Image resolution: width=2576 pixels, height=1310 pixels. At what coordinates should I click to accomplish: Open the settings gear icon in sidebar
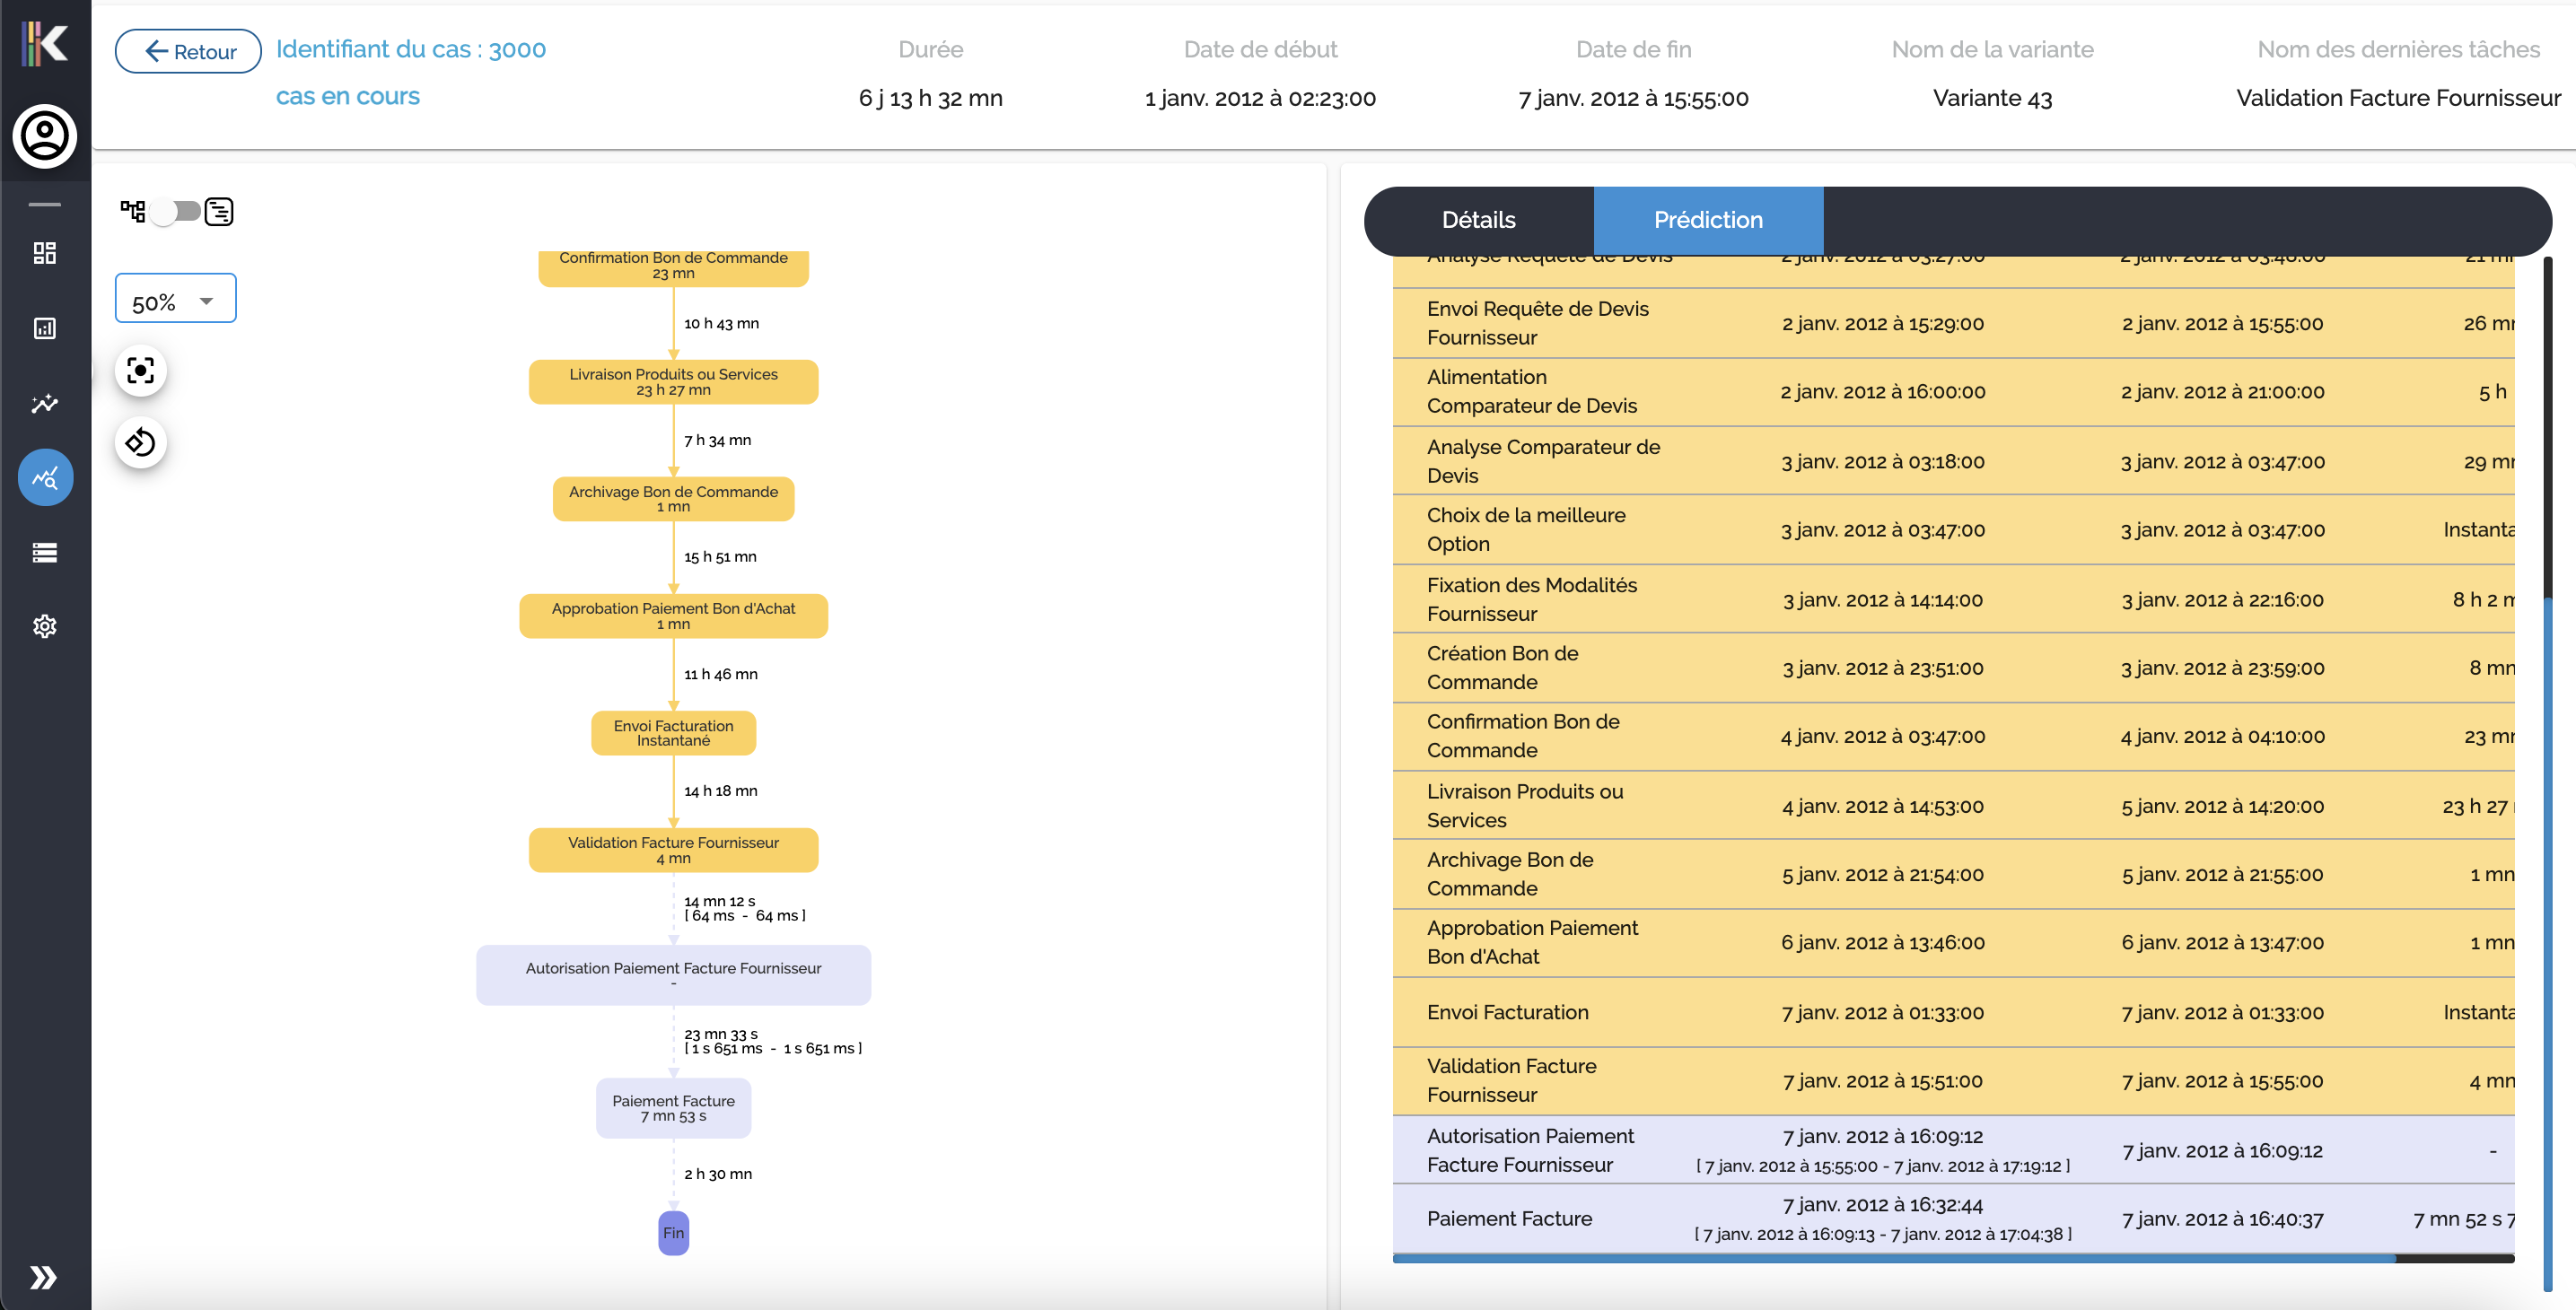point(45,626)
